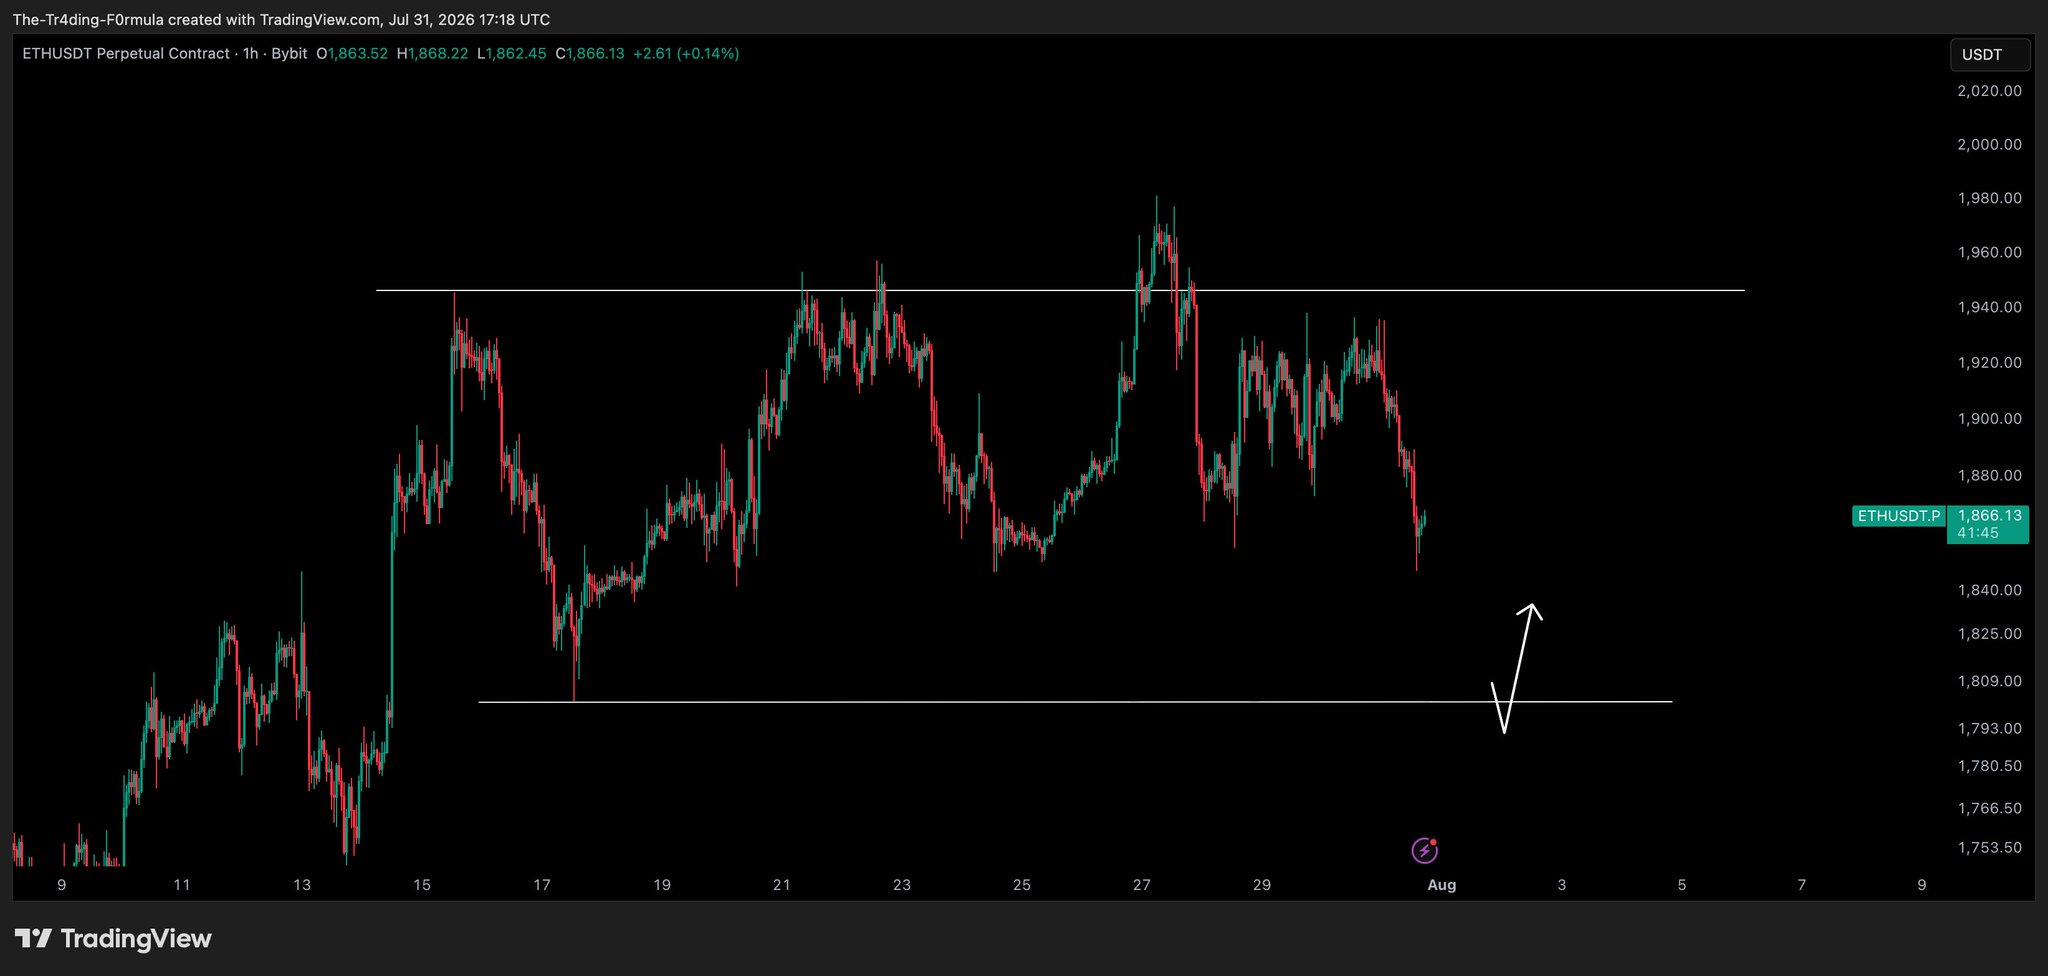The image size is (2048, 976).
Task: Click the 1,980.00 price axis label
Action: click(x=1989, y=199)
